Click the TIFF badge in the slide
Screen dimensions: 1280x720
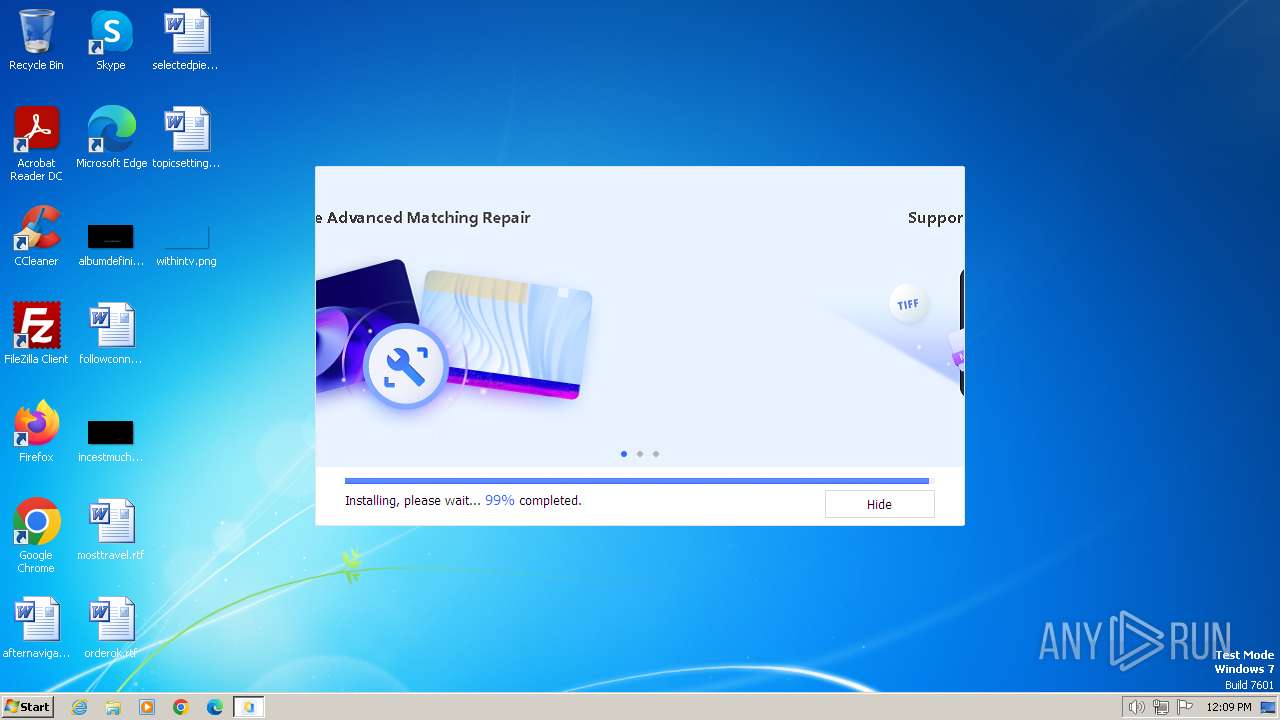click(x=908, y=304)
